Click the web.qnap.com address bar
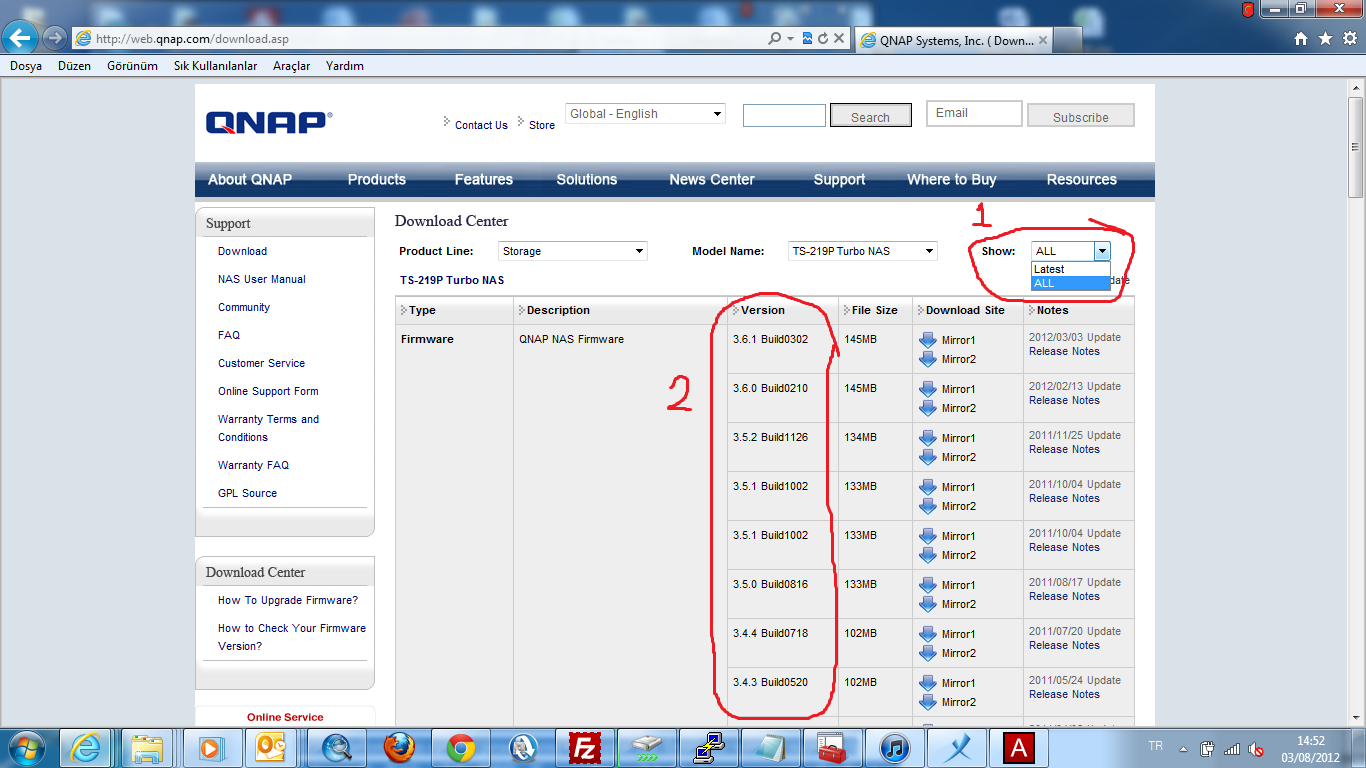This screenshot has width=1366, height=768. coord(420,39)
